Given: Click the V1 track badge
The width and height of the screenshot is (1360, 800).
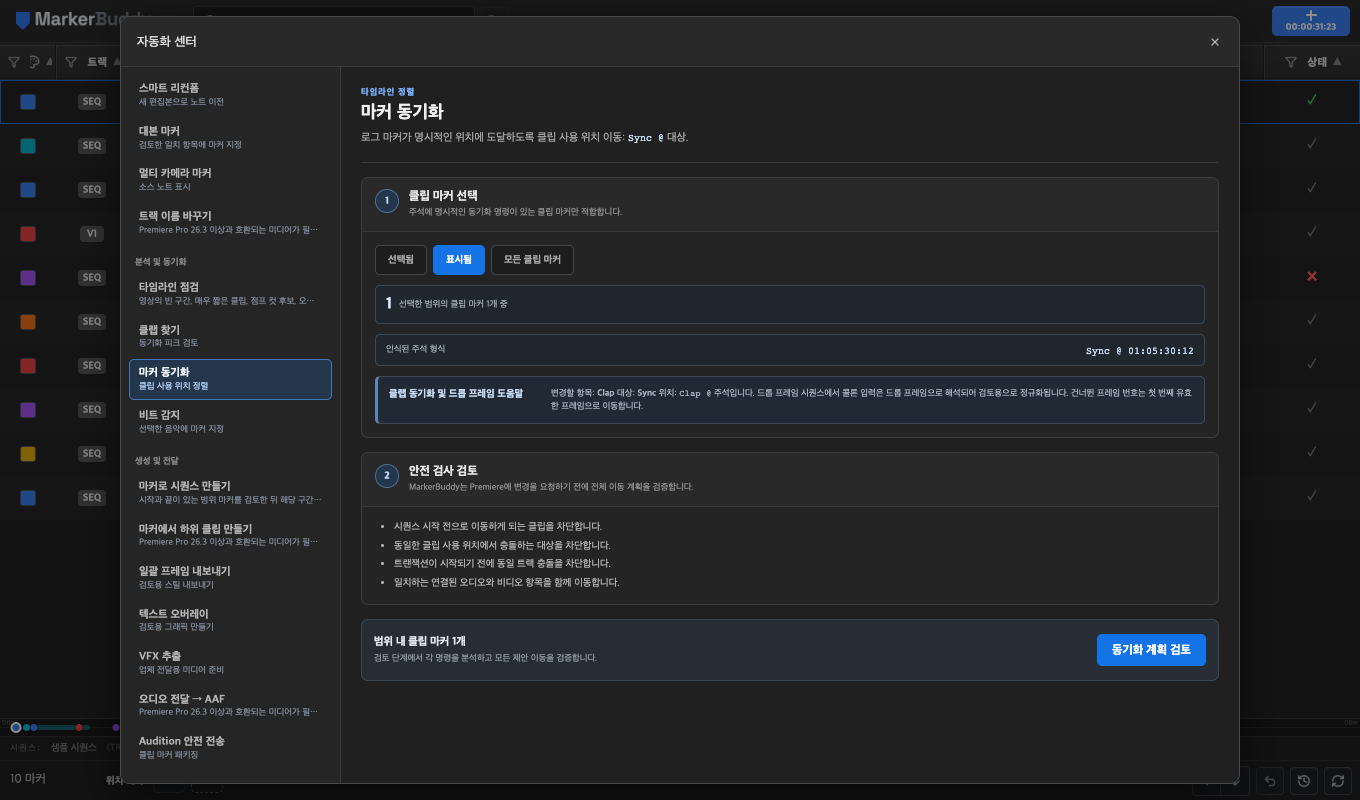Looking at the screenshot, I should tap(92, 233).
